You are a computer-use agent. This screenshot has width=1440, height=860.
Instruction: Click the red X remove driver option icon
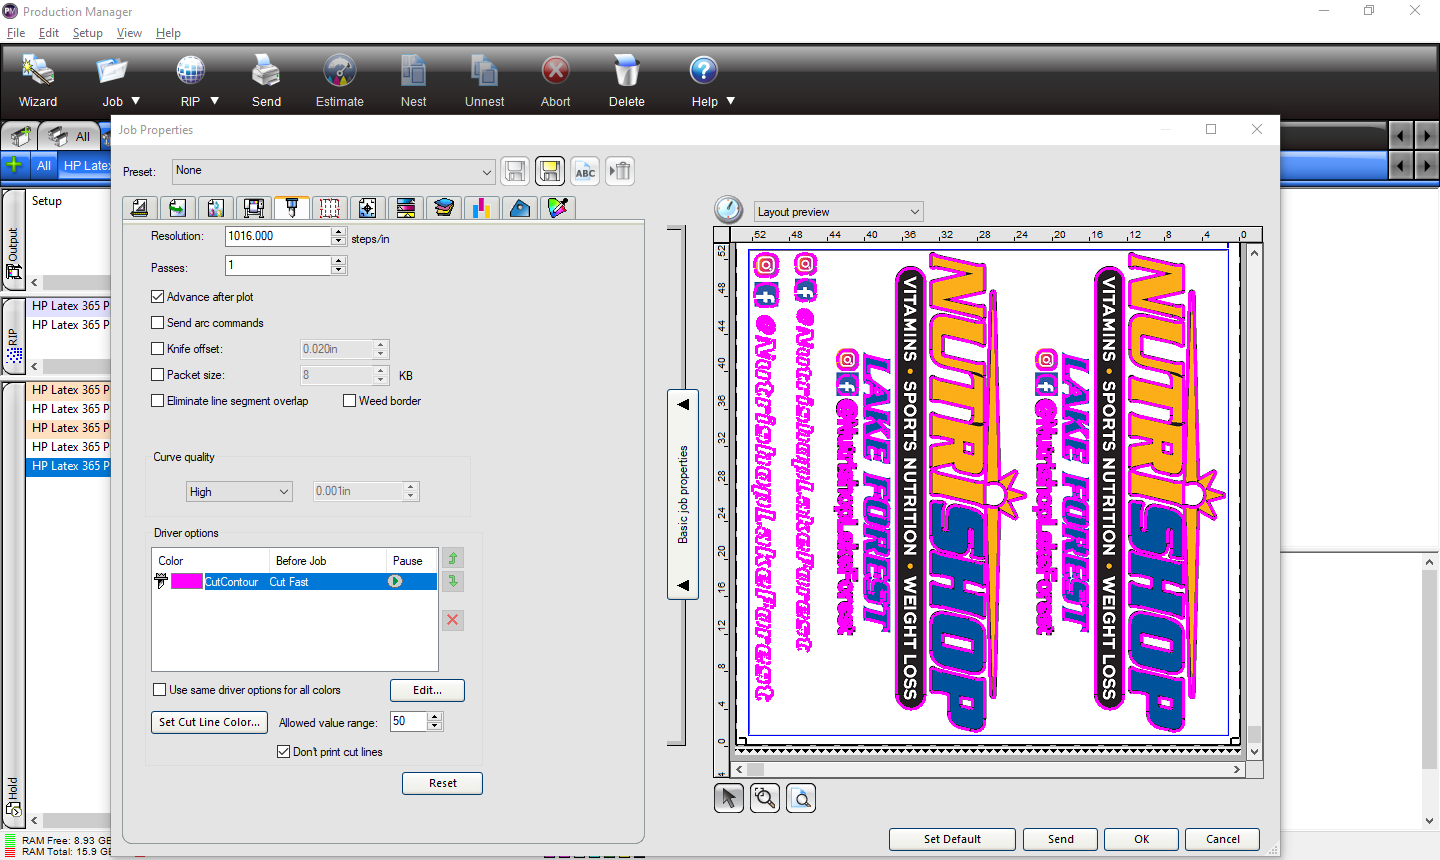453,620
